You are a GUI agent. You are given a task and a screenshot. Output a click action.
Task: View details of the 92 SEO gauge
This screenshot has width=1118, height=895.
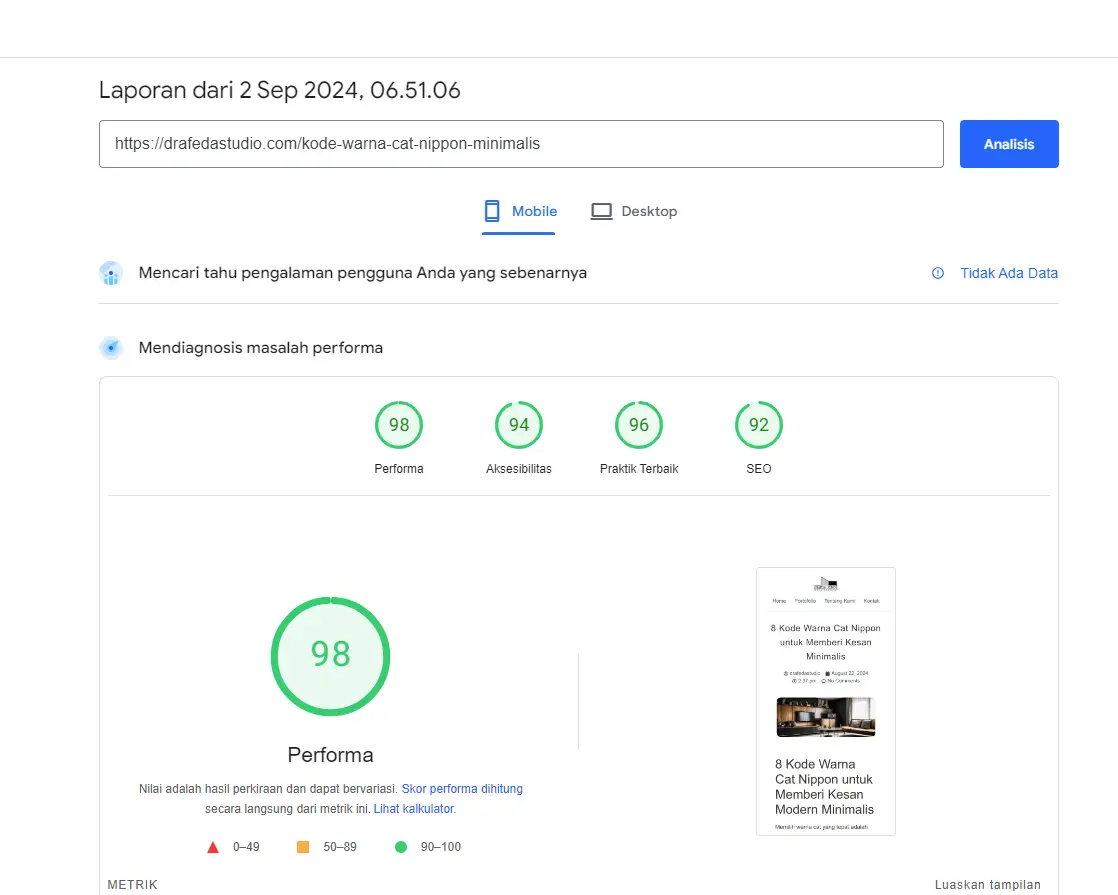coord(758,424)
